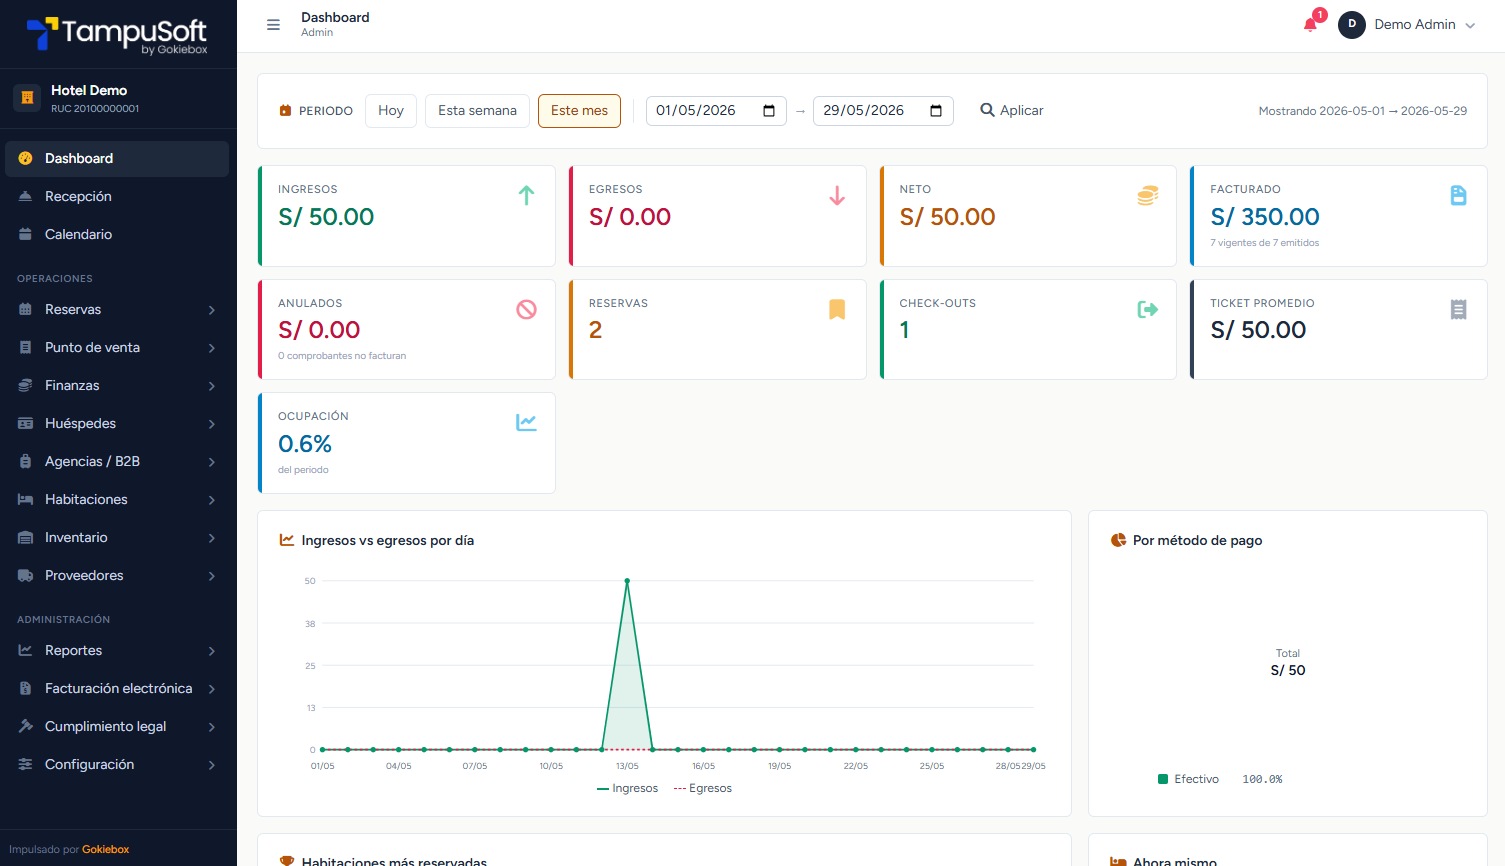The height and width of the screenshot is (866, 1505).
Task: Follow the Gokiebox footer link
Action: (106, 850)
